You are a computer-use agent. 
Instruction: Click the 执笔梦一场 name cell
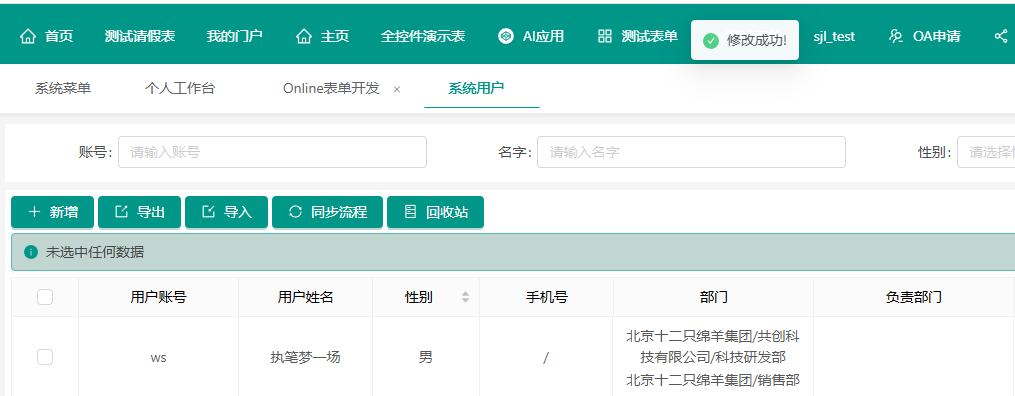click(306, 357)
